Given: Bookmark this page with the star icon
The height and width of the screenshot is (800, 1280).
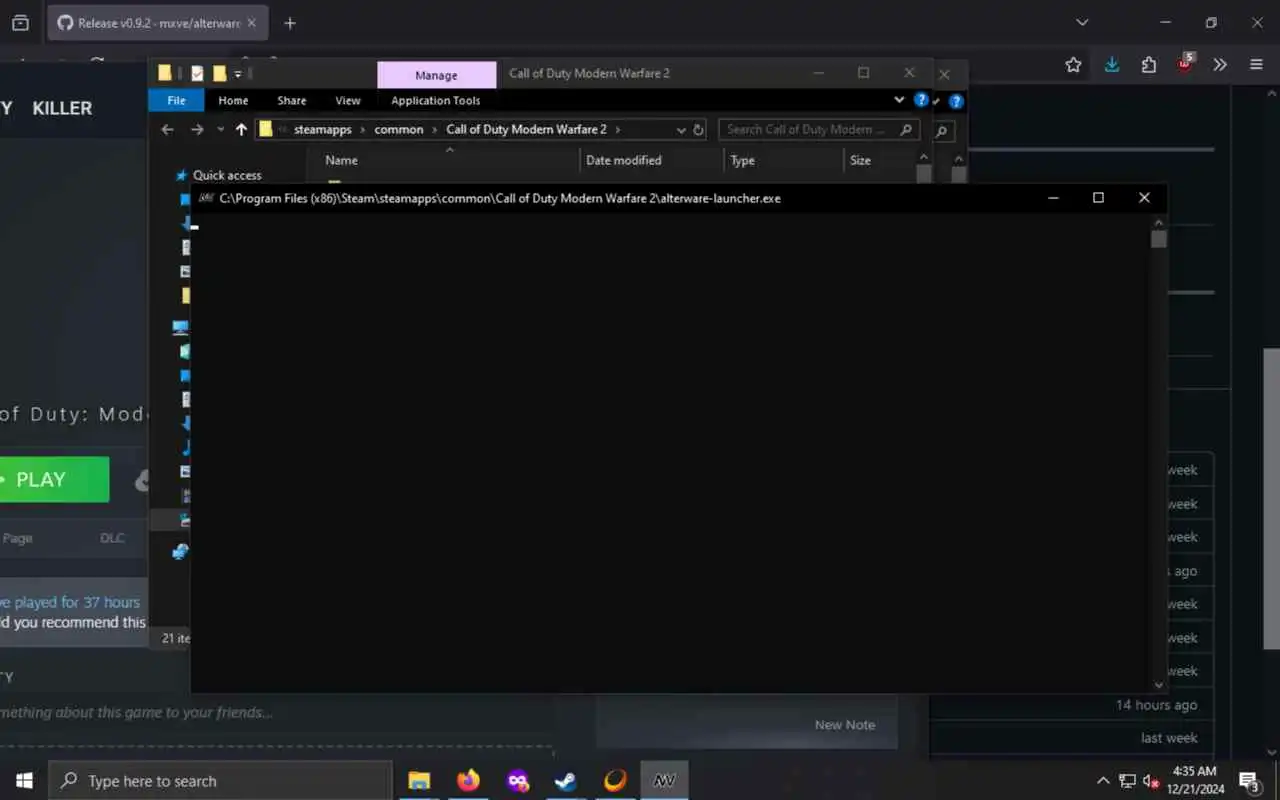Looking at the screenshot, I should point(1073,65).
